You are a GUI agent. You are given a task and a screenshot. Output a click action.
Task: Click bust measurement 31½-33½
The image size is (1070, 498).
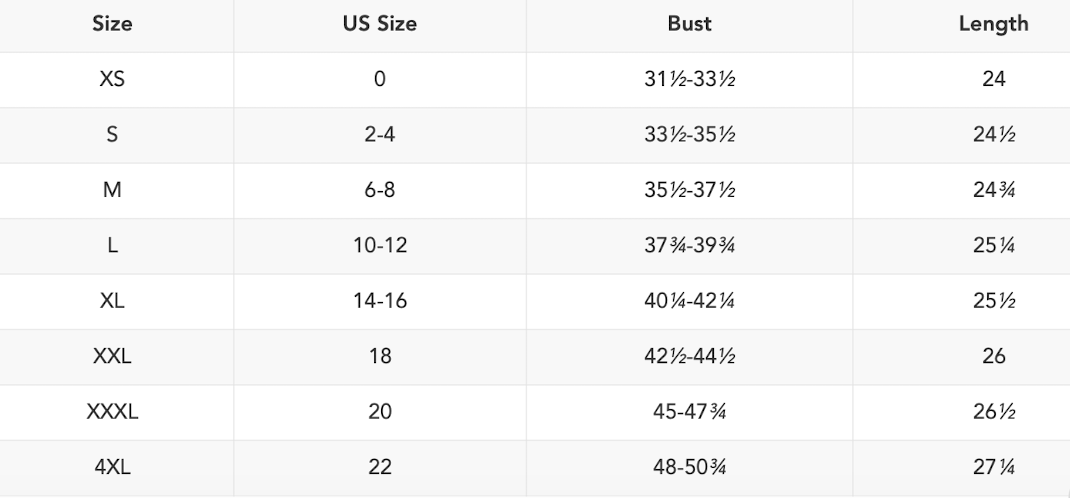click(689, 80)
